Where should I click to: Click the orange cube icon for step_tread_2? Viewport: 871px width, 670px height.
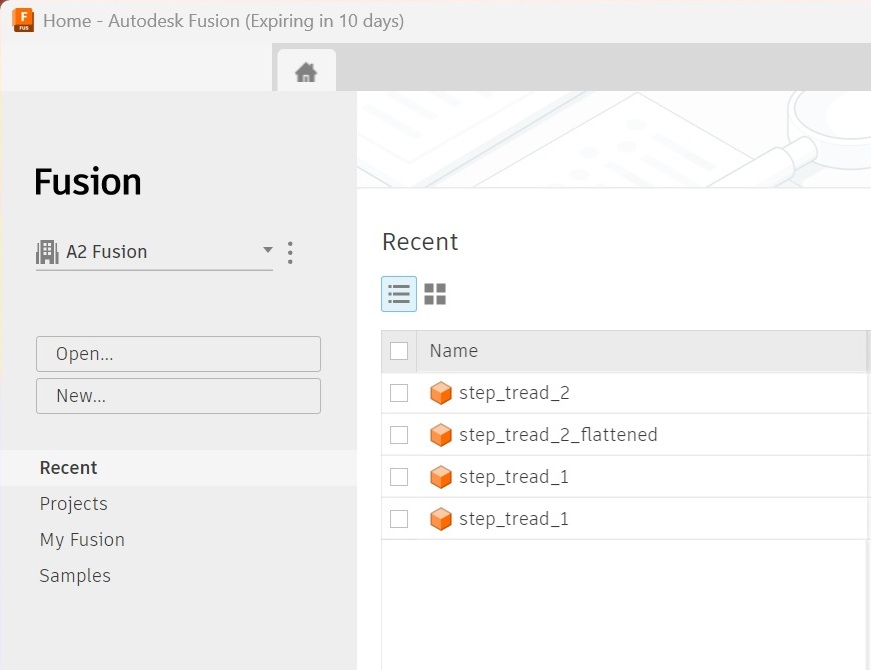(x=440, y=393)
